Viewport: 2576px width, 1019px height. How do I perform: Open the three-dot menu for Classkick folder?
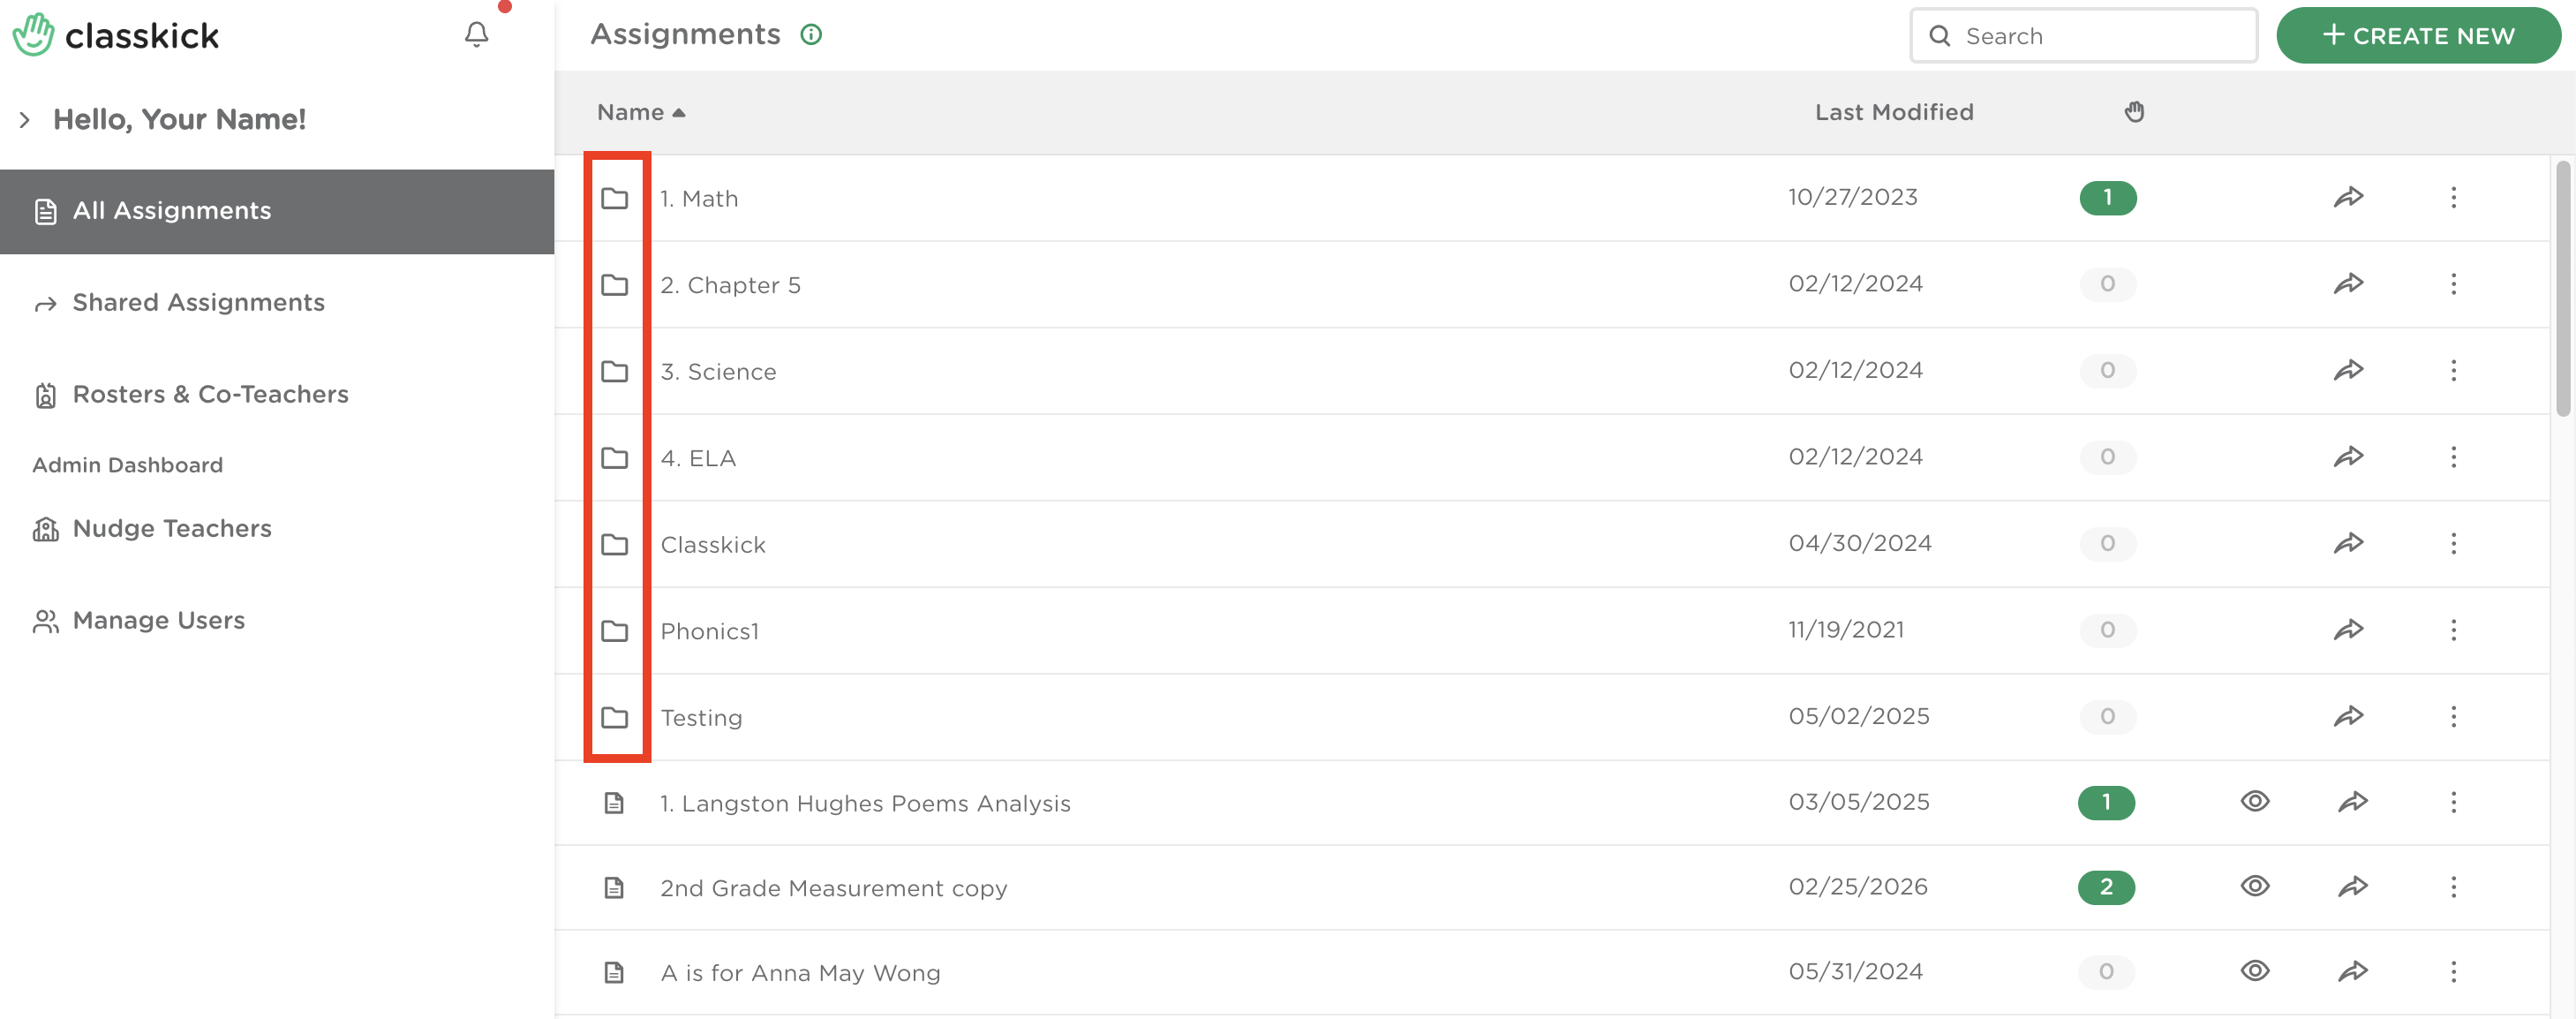[x=2453, y=543]
